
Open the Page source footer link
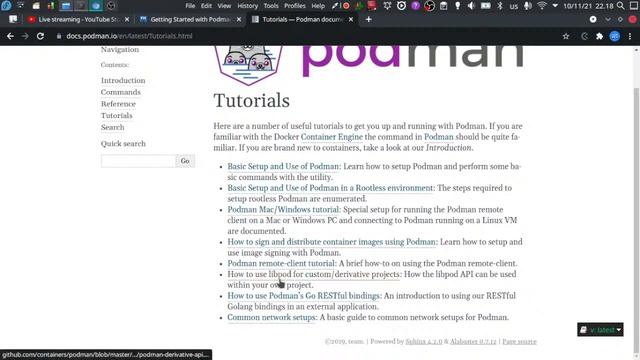pos(519,342)
